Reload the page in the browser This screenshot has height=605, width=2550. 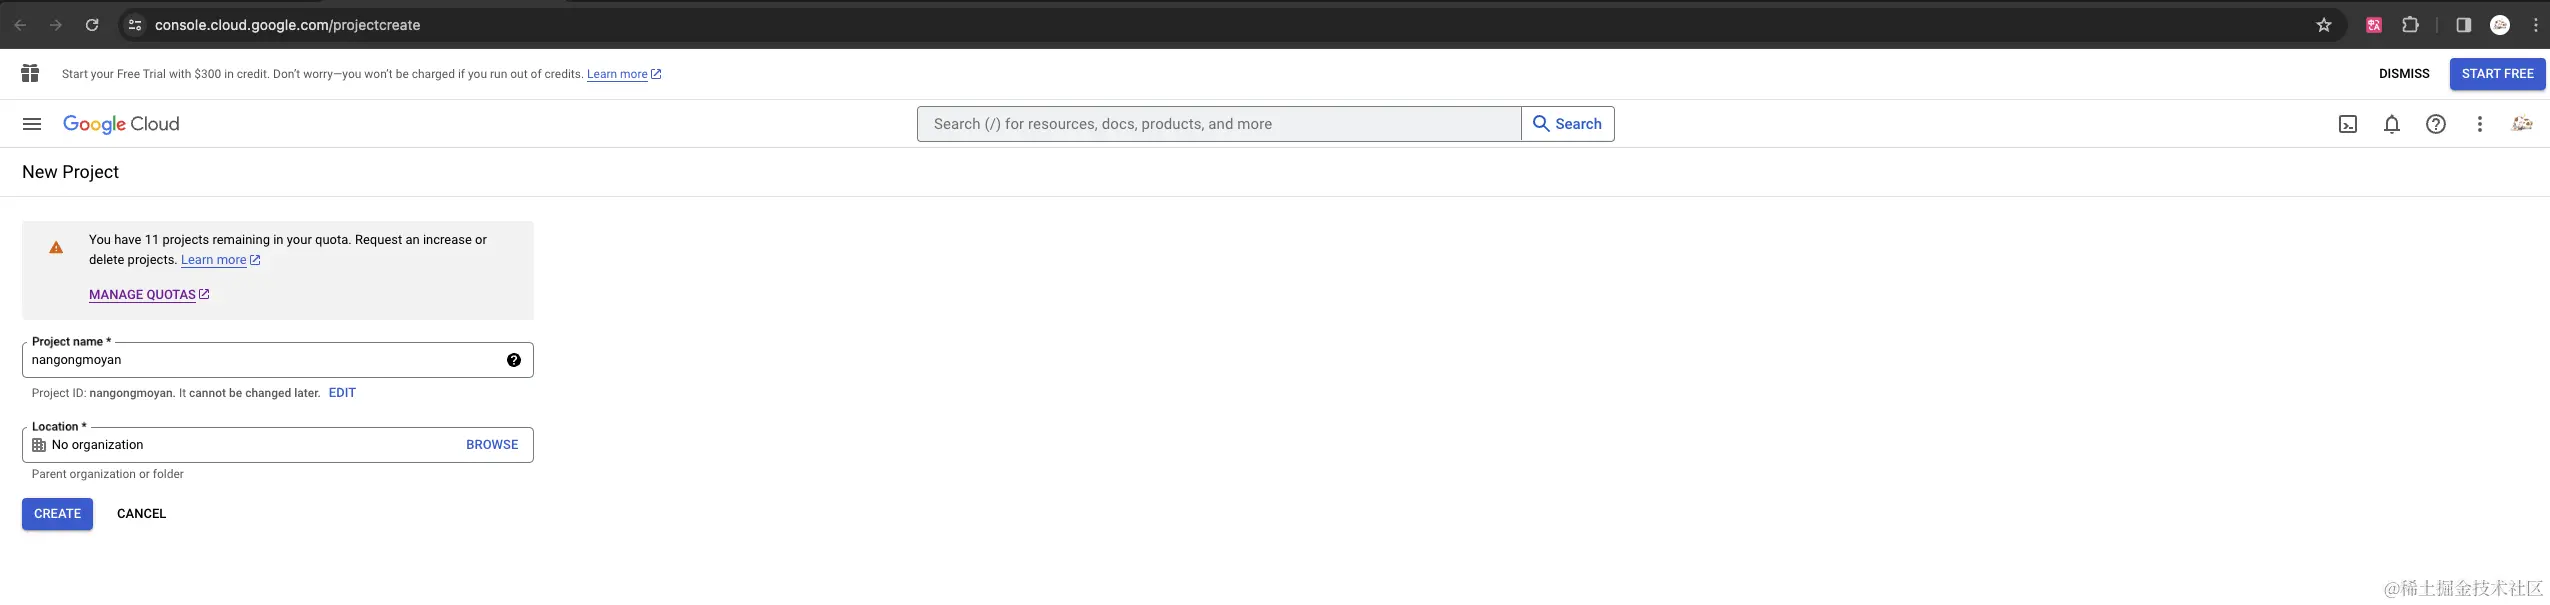[92, 25]
